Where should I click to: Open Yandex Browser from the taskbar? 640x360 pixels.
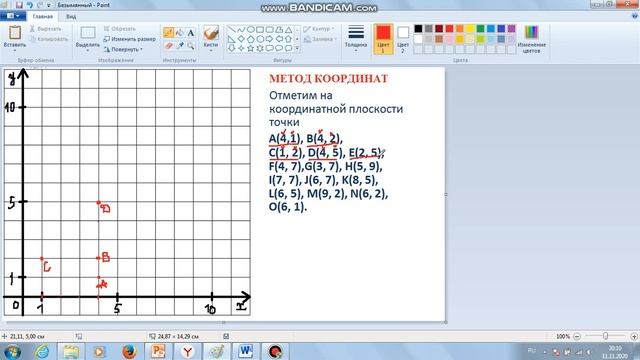pyautogui.click(x=187, y=351)
